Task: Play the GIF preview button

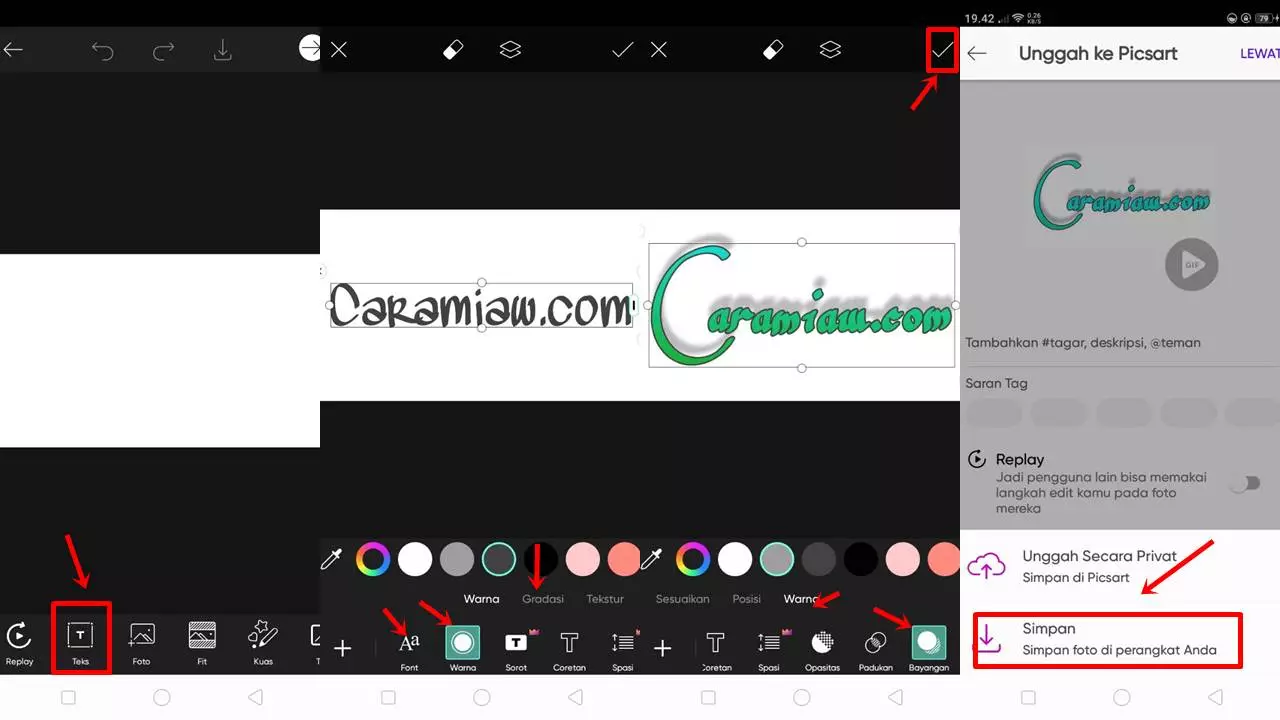Action: [1191, 265]
